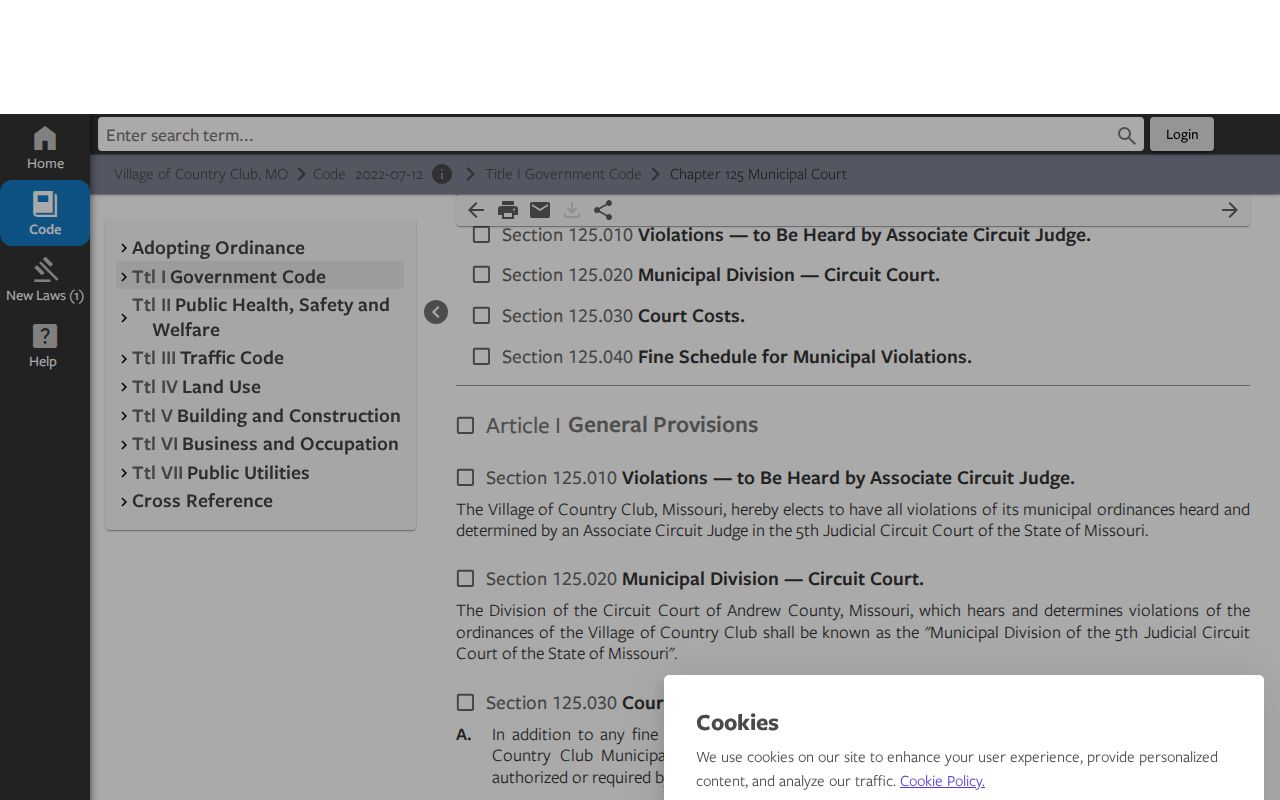Image resolution: width=1280 pixels, height=800 pixels.
Task: Open Section 125.030 Court Costs link
Action: pyautogui.click(x=623, y=315)
